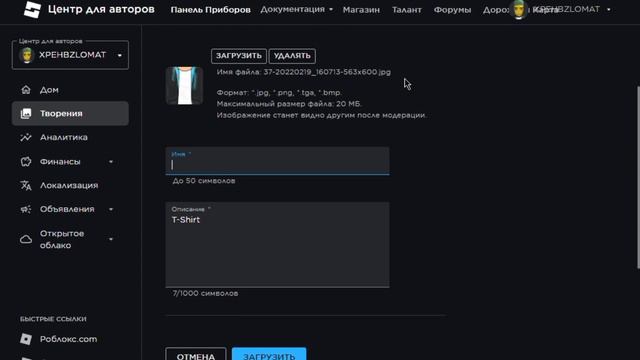Image resolution: width=640 pixels, height=360 pixels.
Task: Click the Локализация translate icon
Action: (x=26, y=185)
